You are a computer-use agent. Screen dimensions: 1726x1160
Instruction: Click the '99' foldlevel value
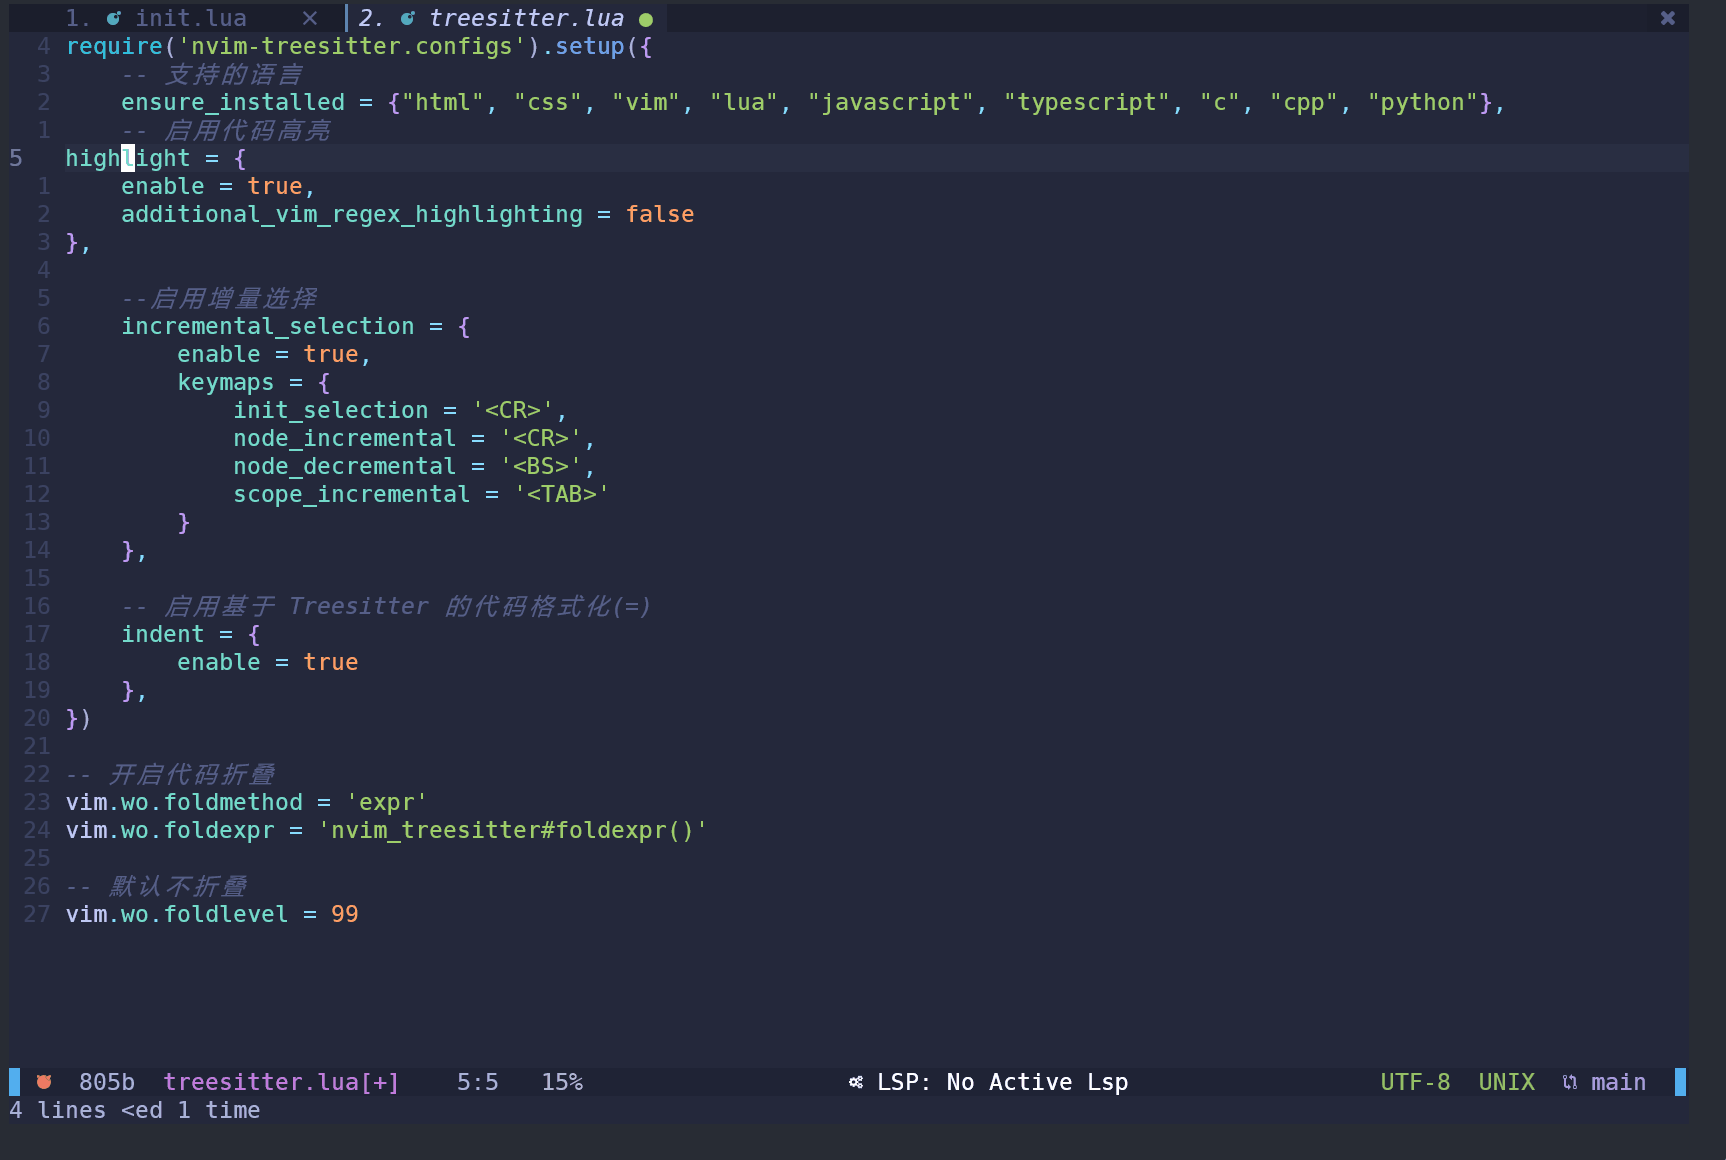click(x=345, y=914)
